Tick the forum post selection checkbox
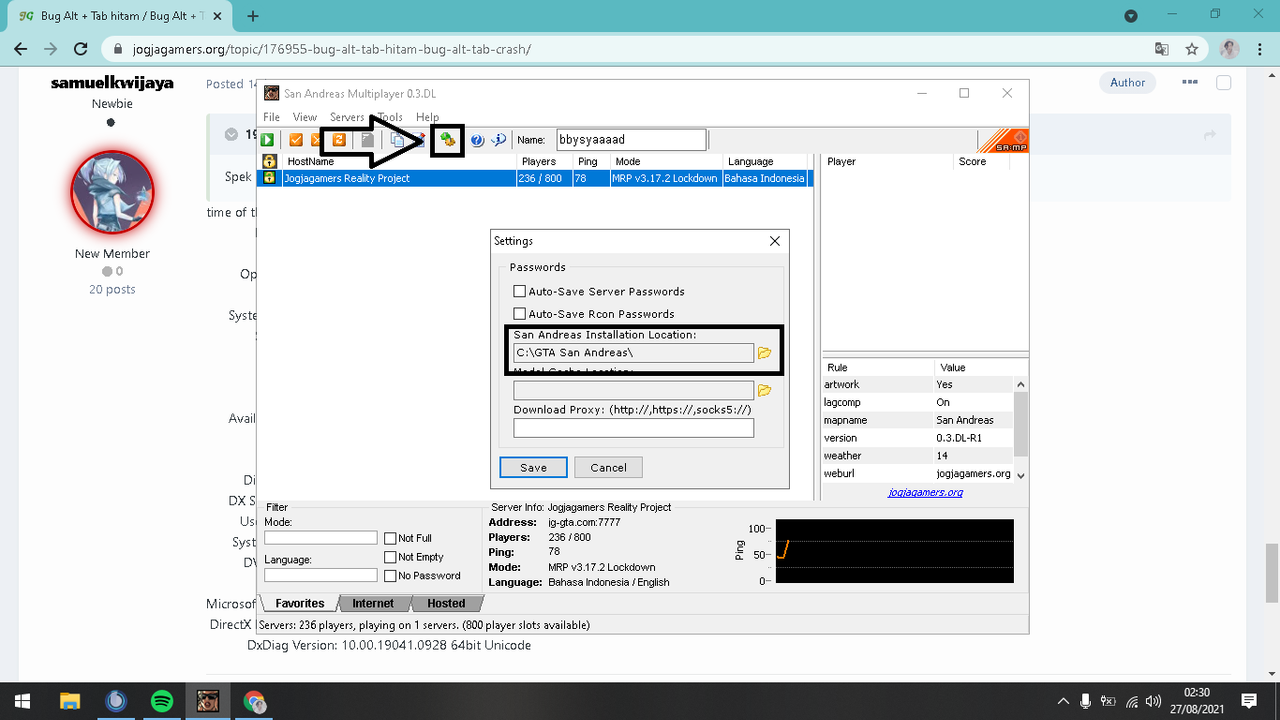Screen dimensions: 1280x720 pyautogui.click(x=1223, y=83)
